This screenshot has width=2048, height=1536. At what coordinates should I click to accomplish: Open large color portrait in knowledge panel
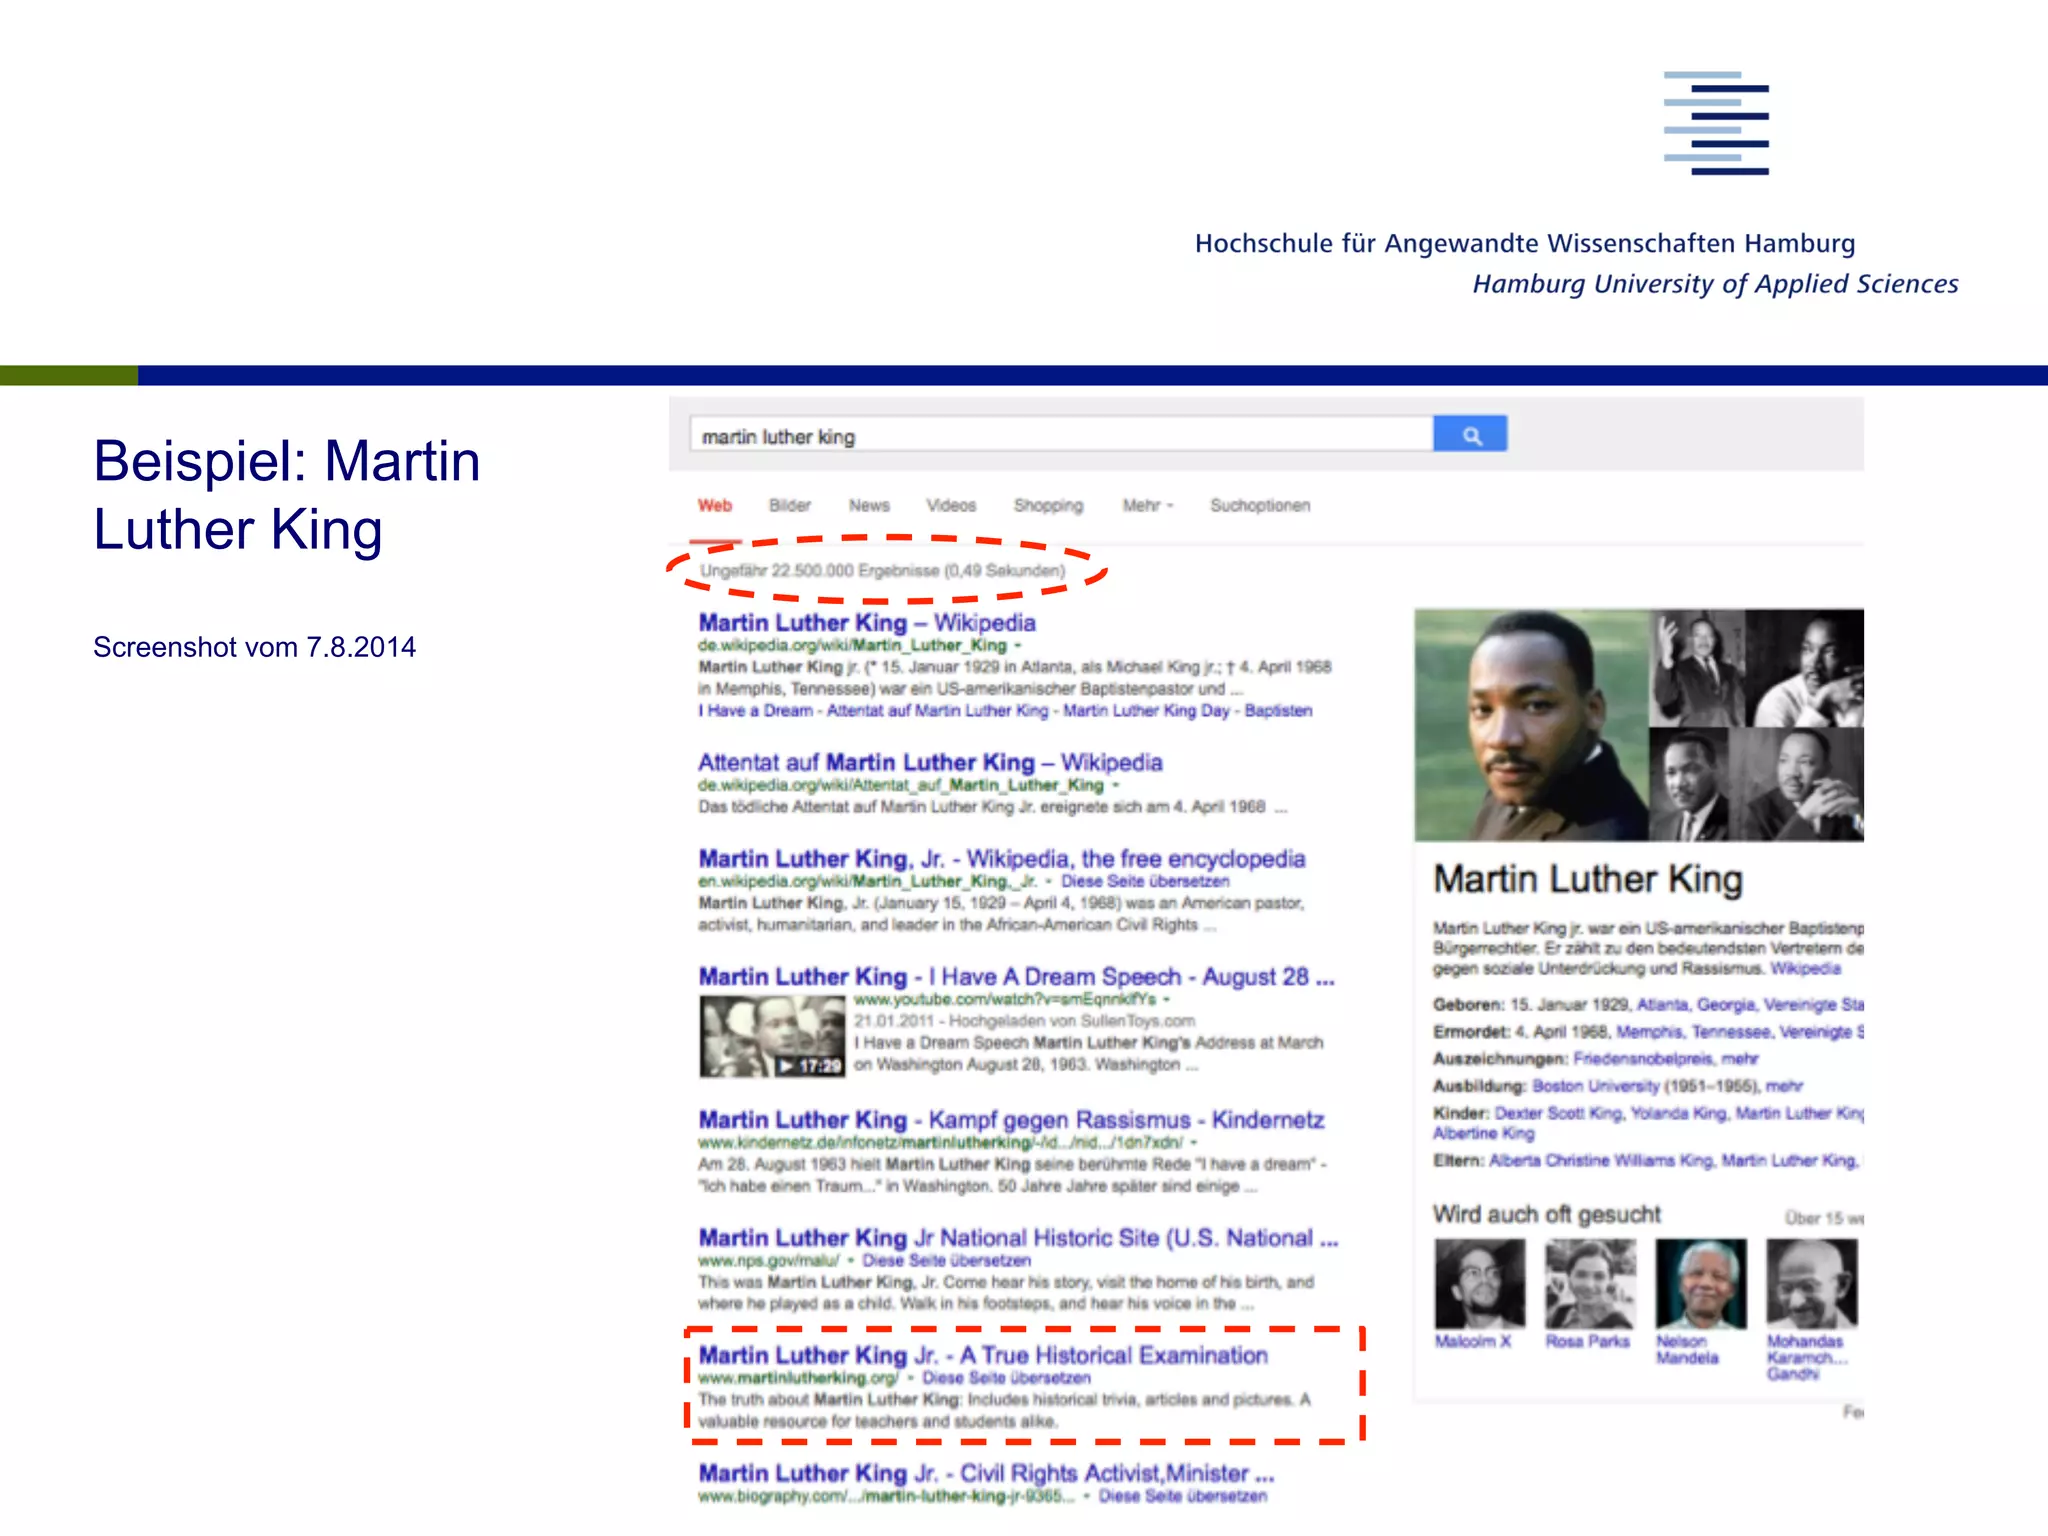pyautogui.click(x=1531, y=725)
